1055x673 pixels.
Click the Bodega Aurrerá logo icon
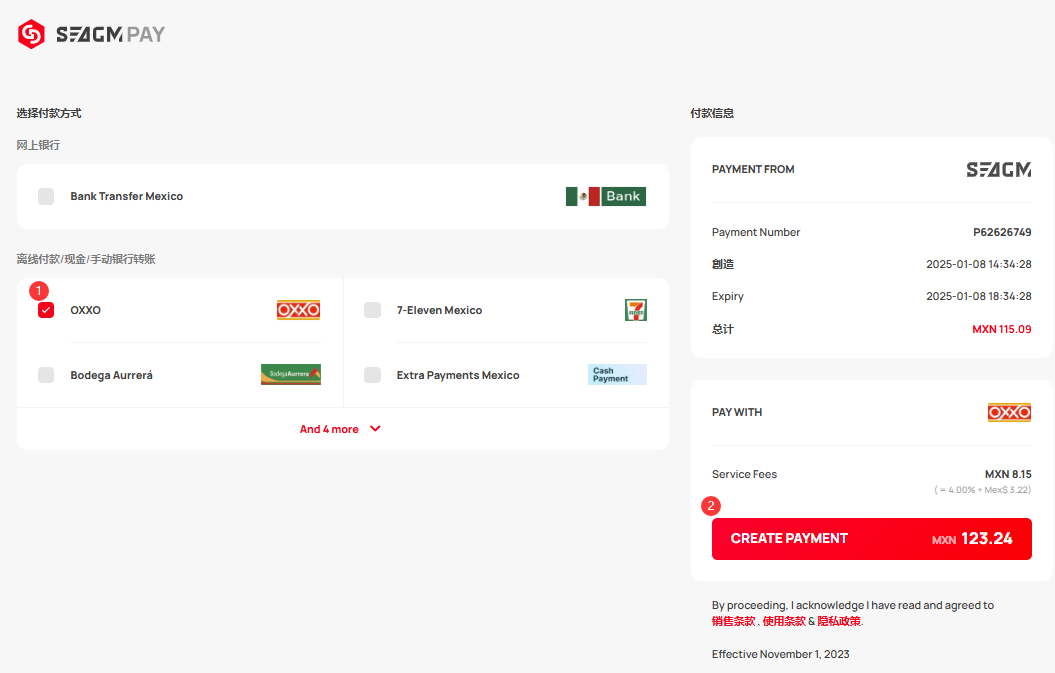pos(291,374)
